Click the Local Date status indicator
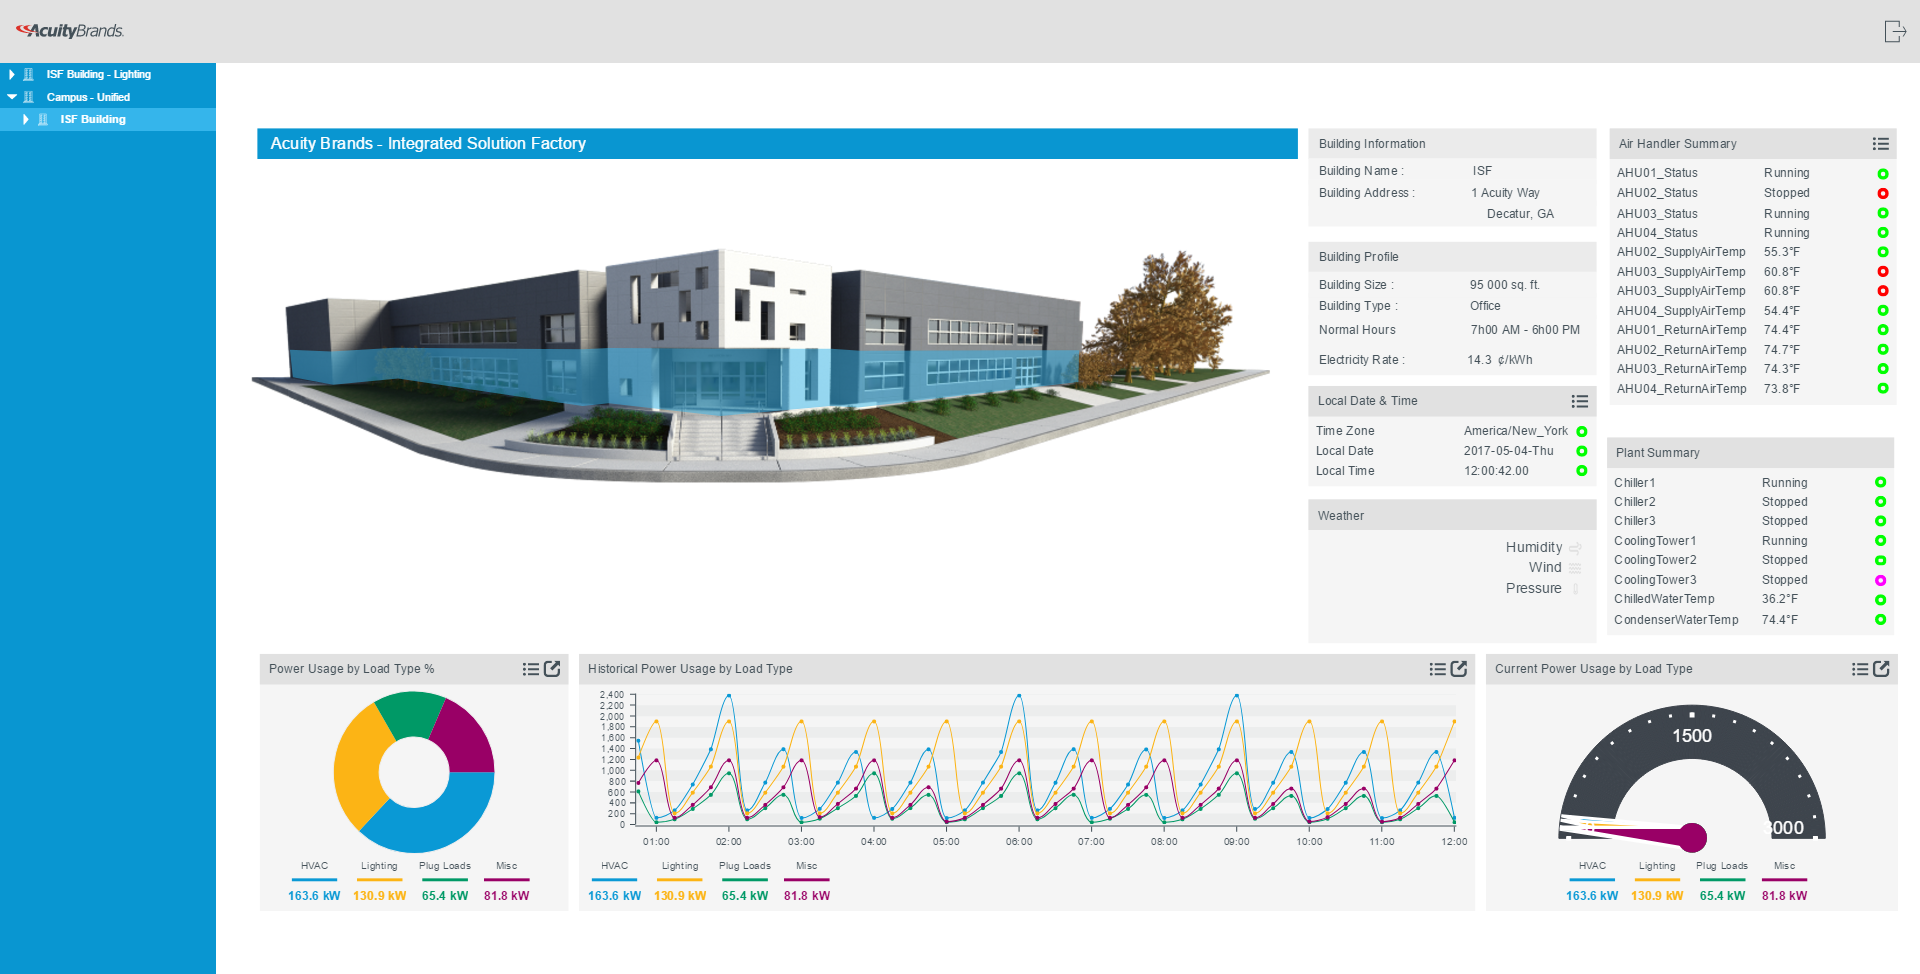Screen dimensions: 1920x974 click(x=1582, y=451)
